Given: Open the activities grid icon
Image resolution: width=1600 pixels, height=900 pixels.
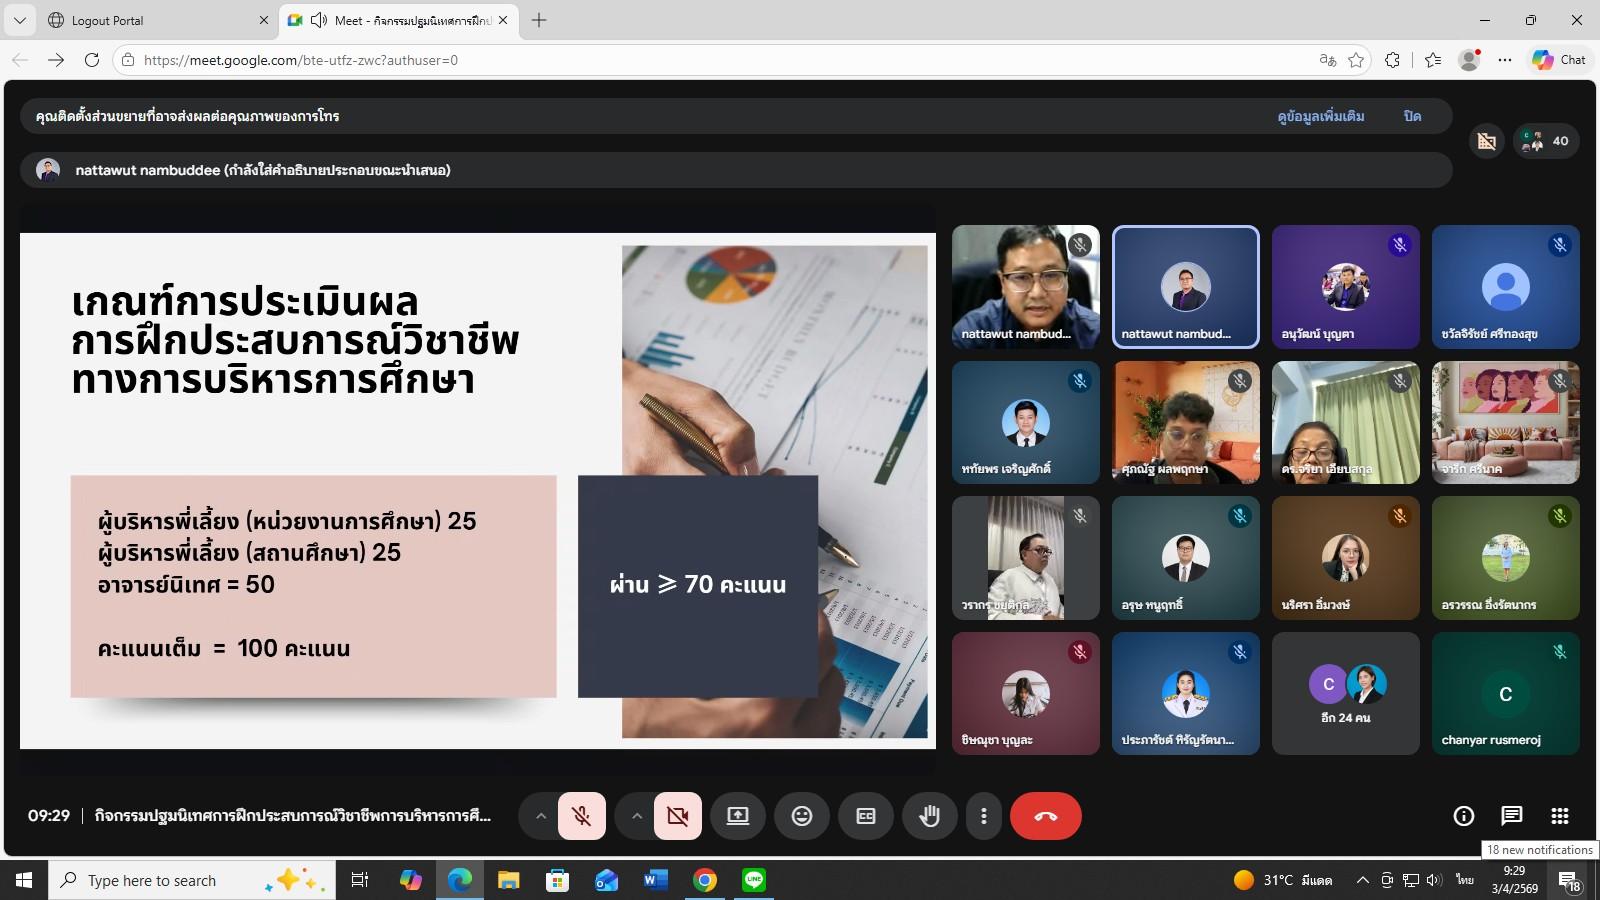Looking at the screenshot, I should 1559,816.
